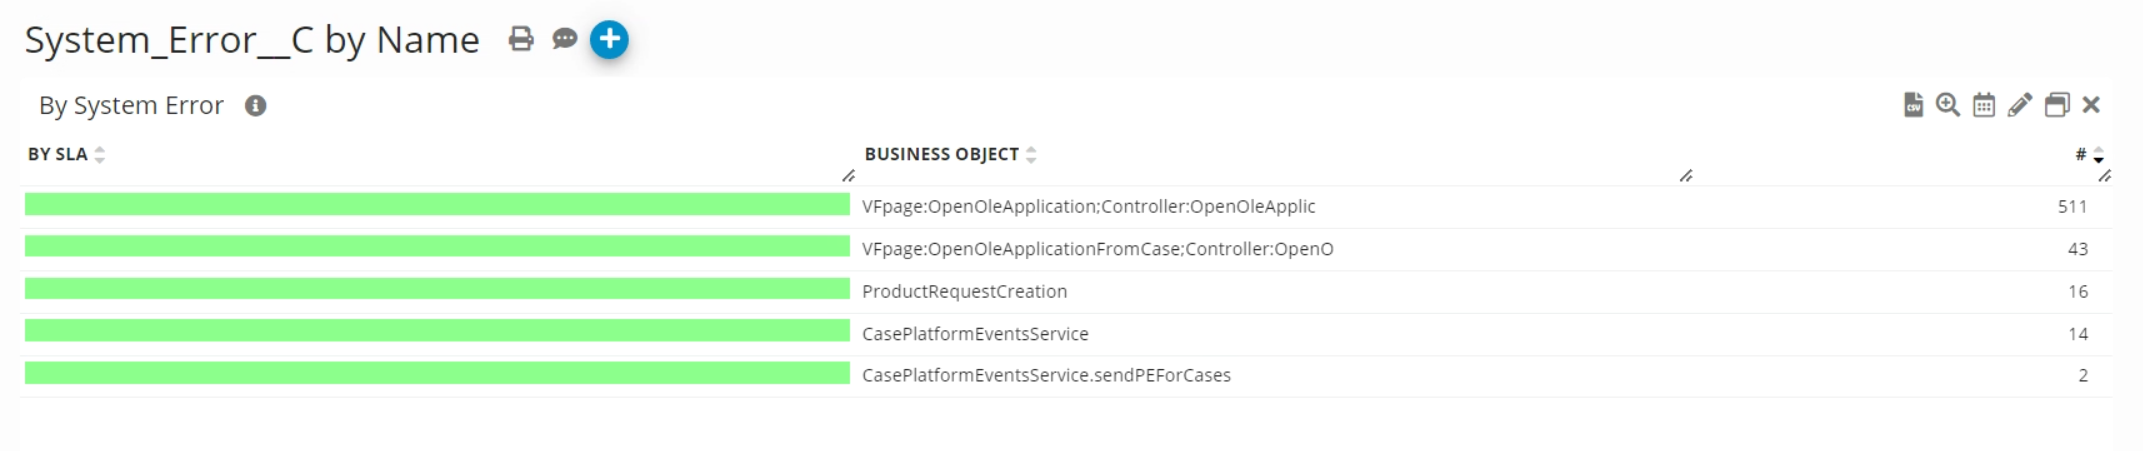
Task: Open CasePlatformEventsService.sendPEForCases entry
Action: [1046, 375]
